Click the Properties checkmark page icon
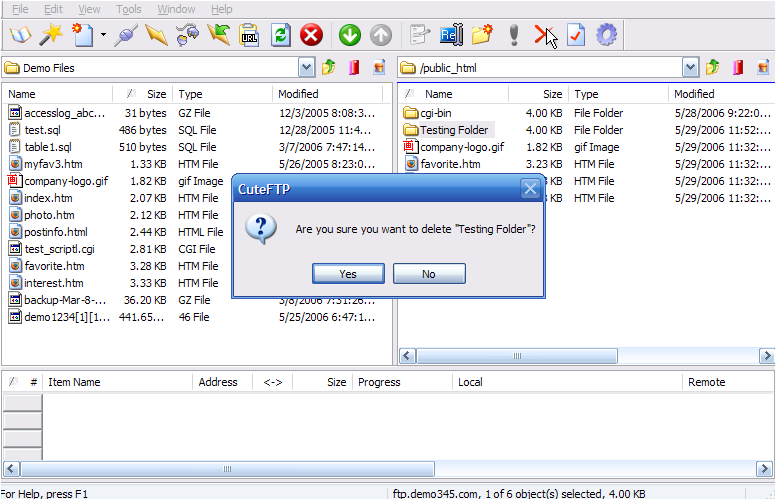 pyautogui.click(x=576, y=35)
